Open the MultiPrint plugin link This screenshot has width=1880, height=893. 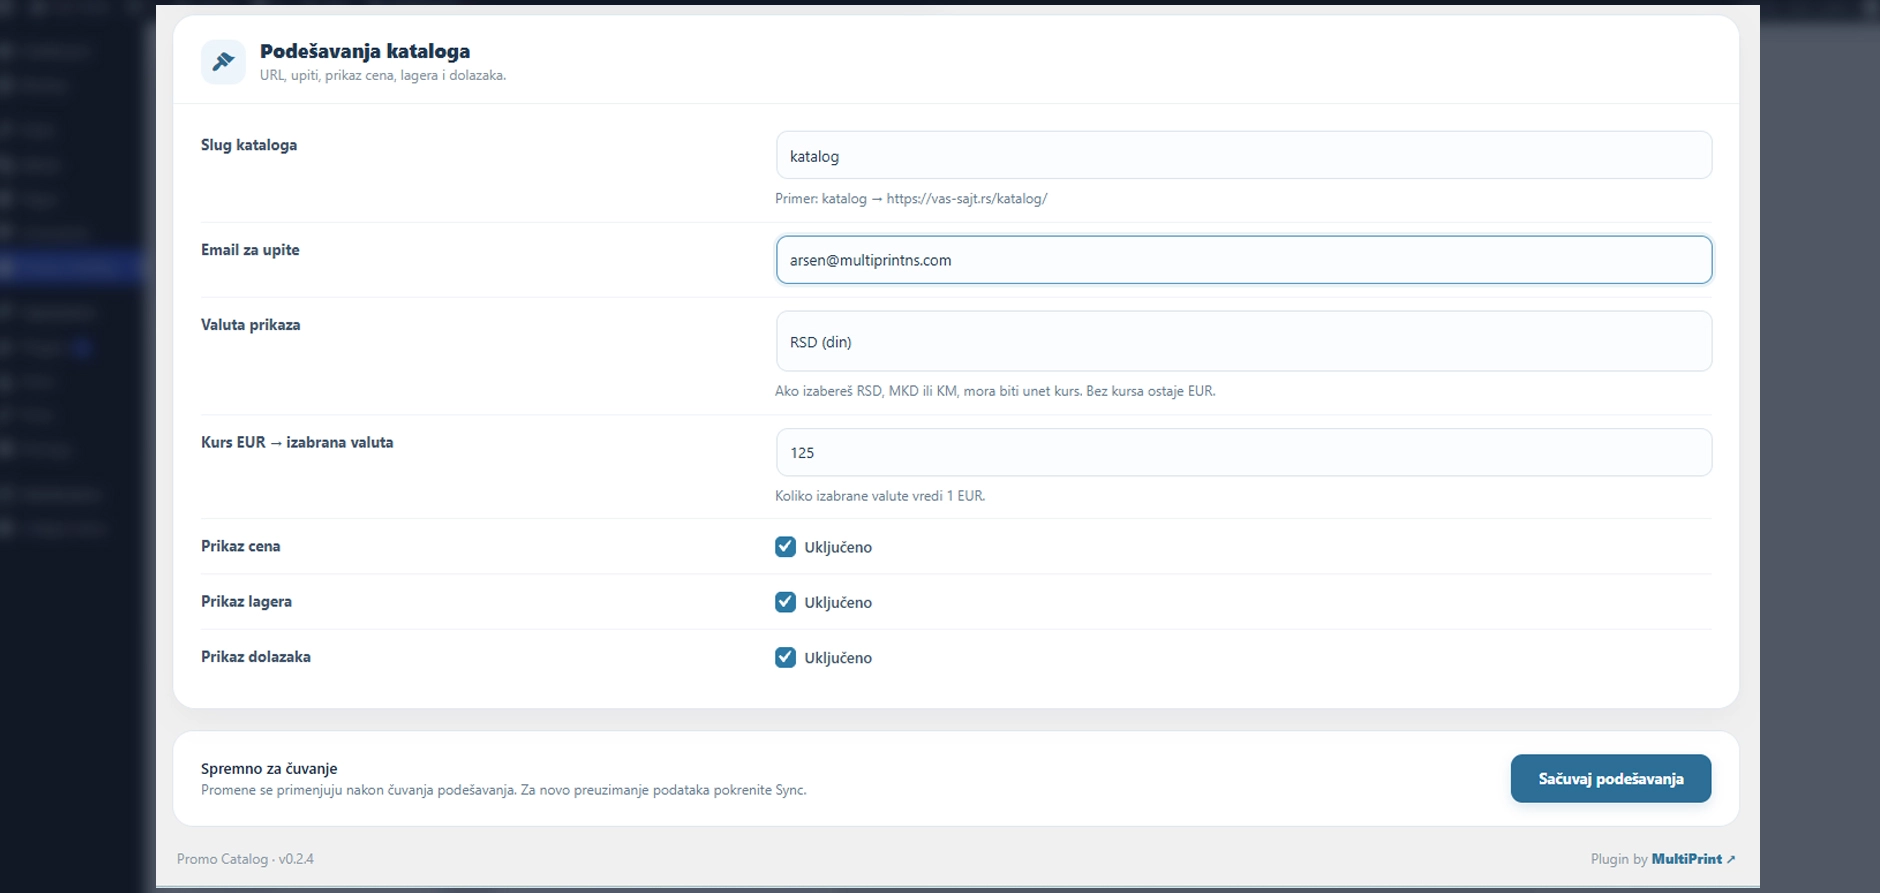1686,859
